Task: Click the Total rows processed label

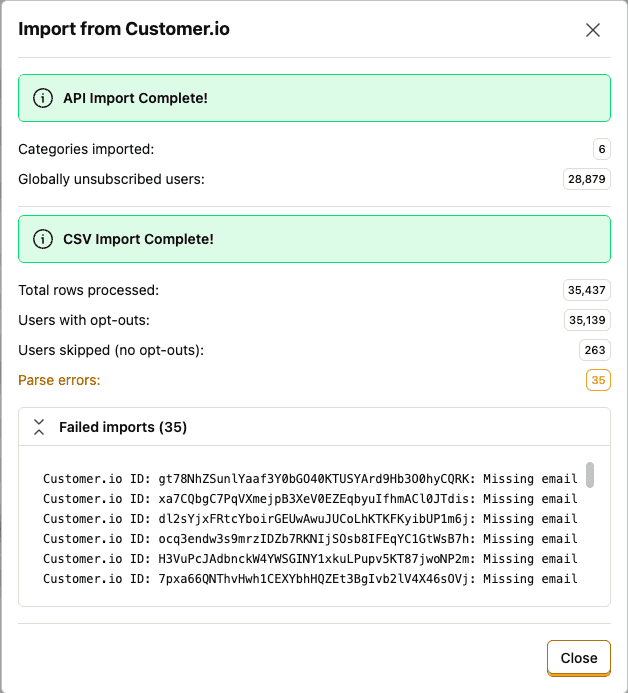Action: tap(88, 290)
